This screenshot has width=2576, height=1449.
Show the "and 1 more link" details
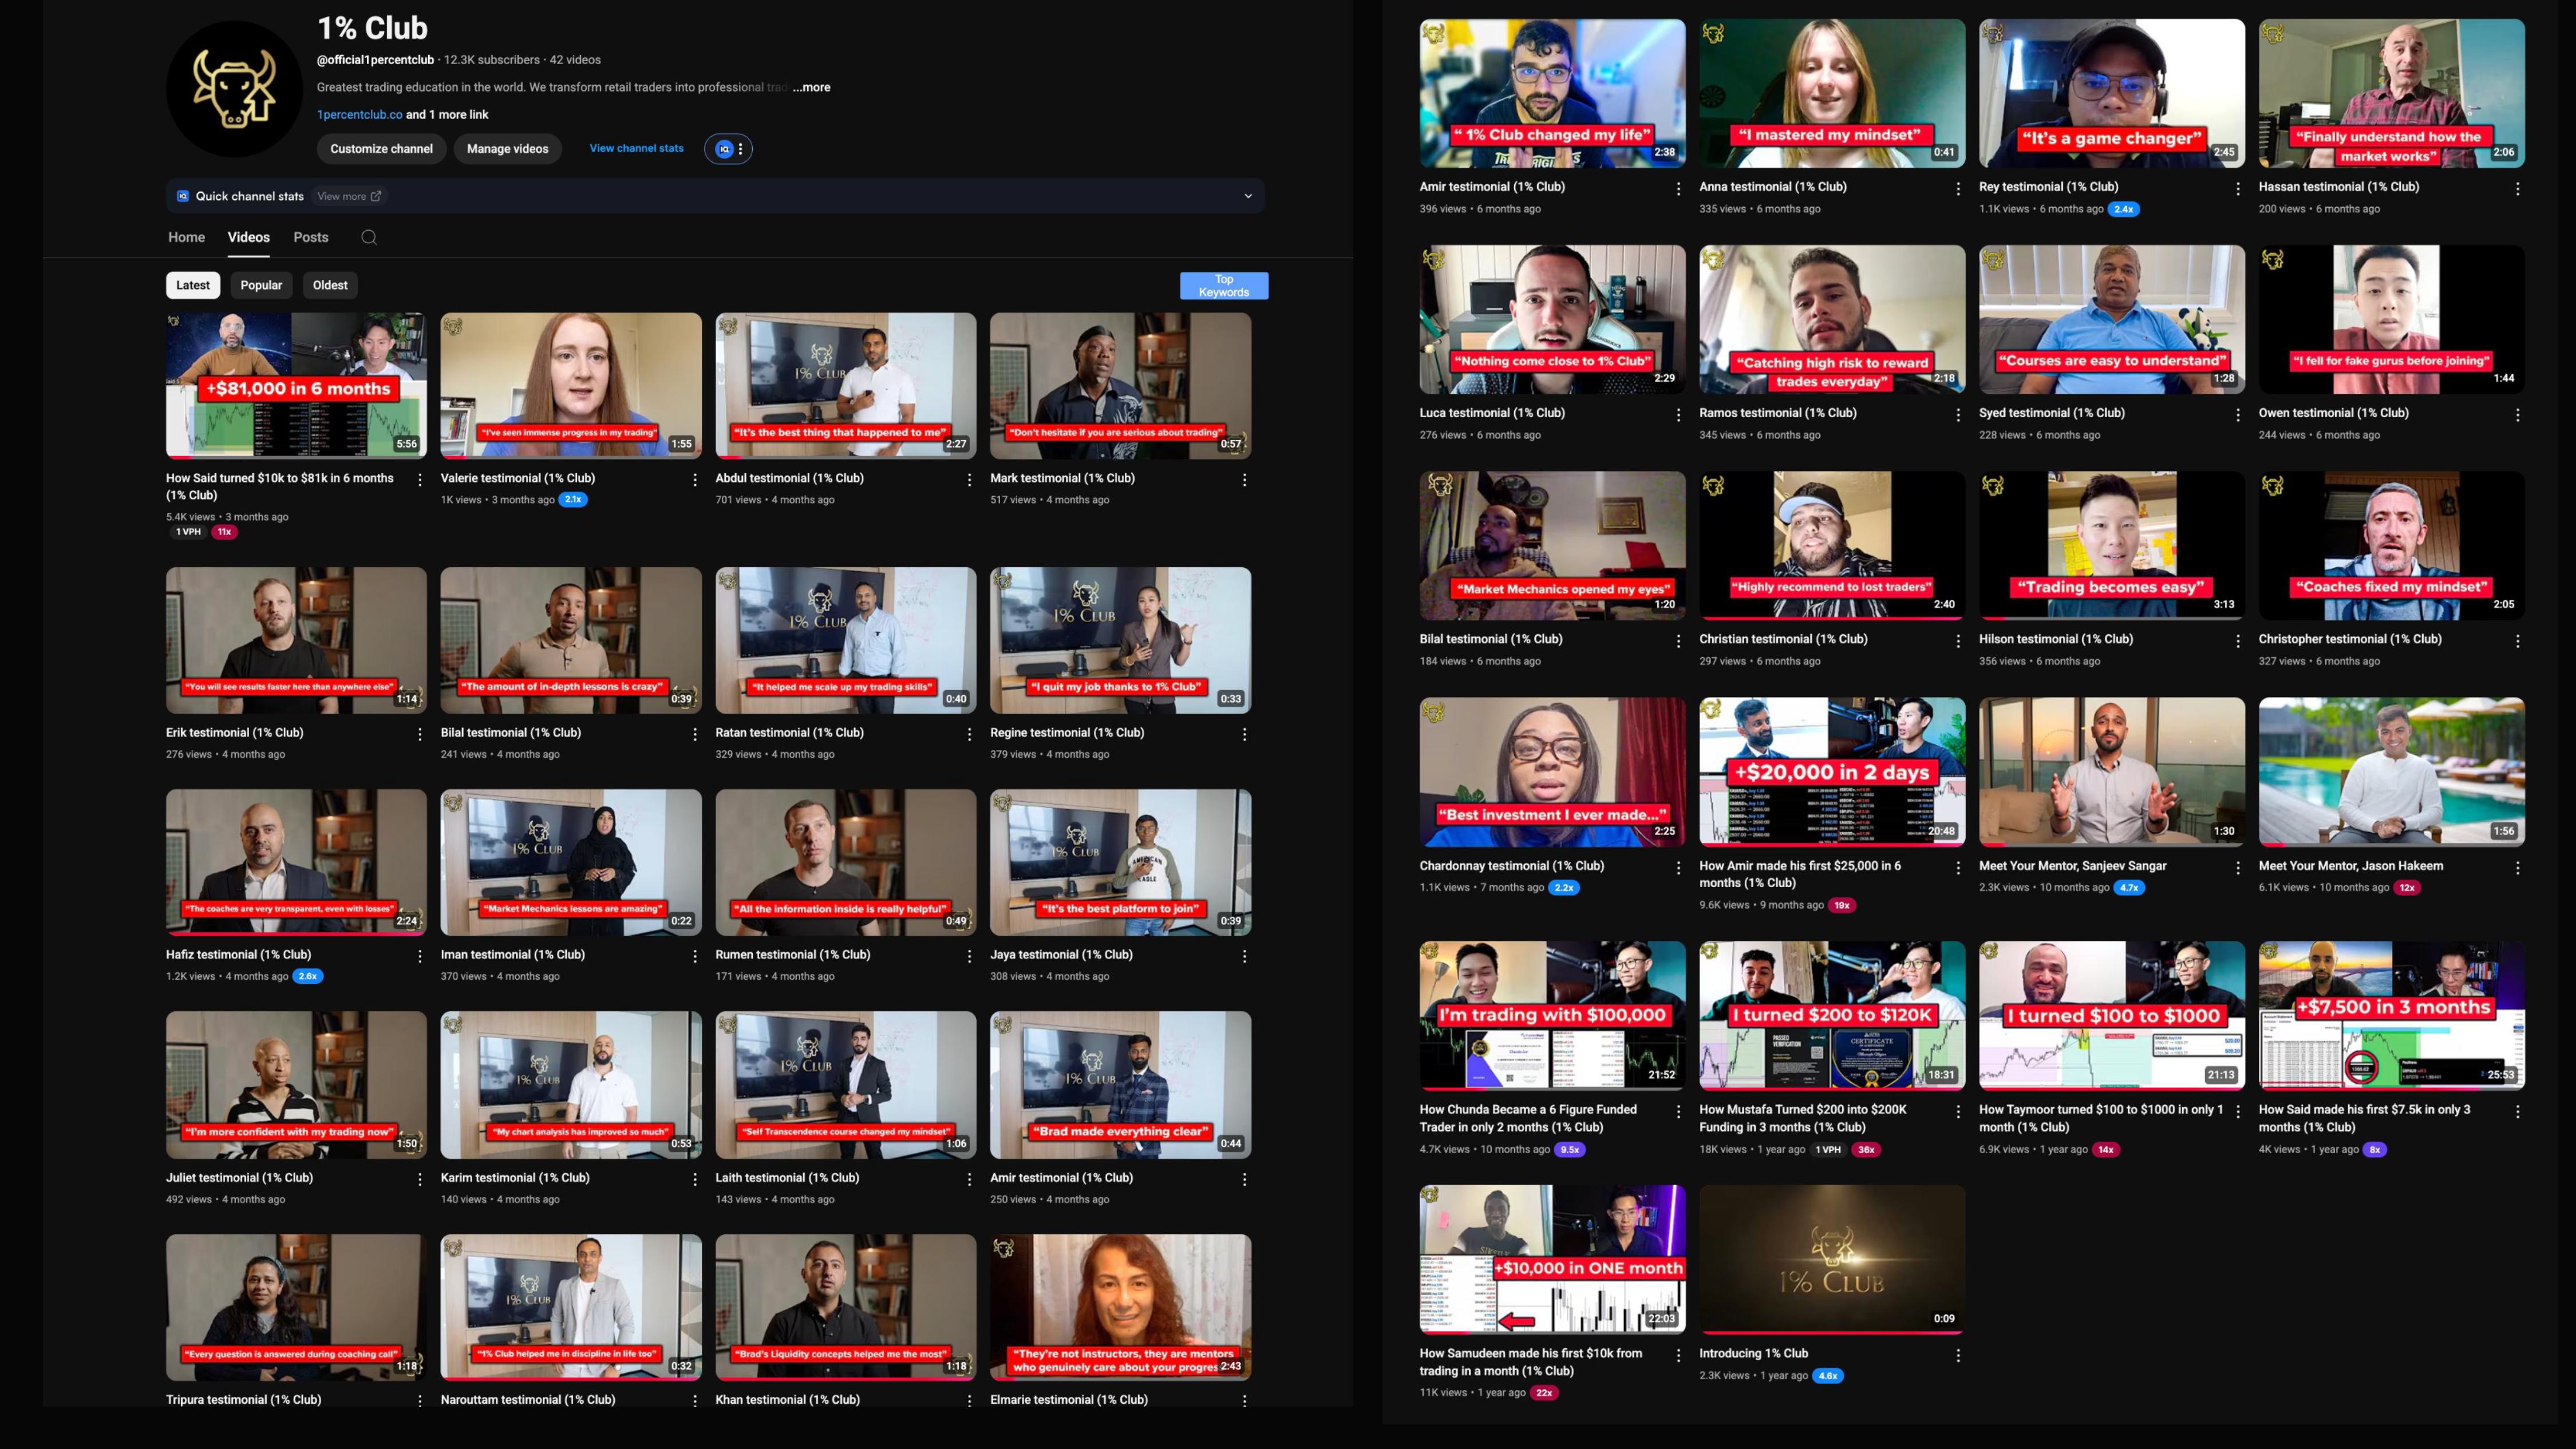[447, 114]
